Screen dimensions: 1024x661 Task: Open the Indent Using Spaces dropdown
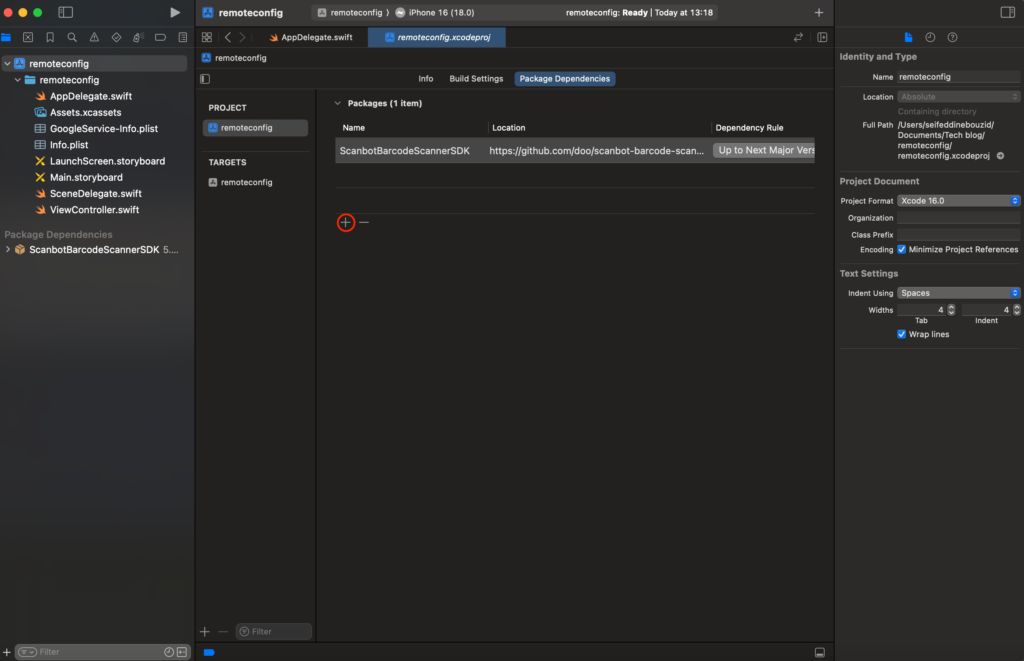(957, 292)
